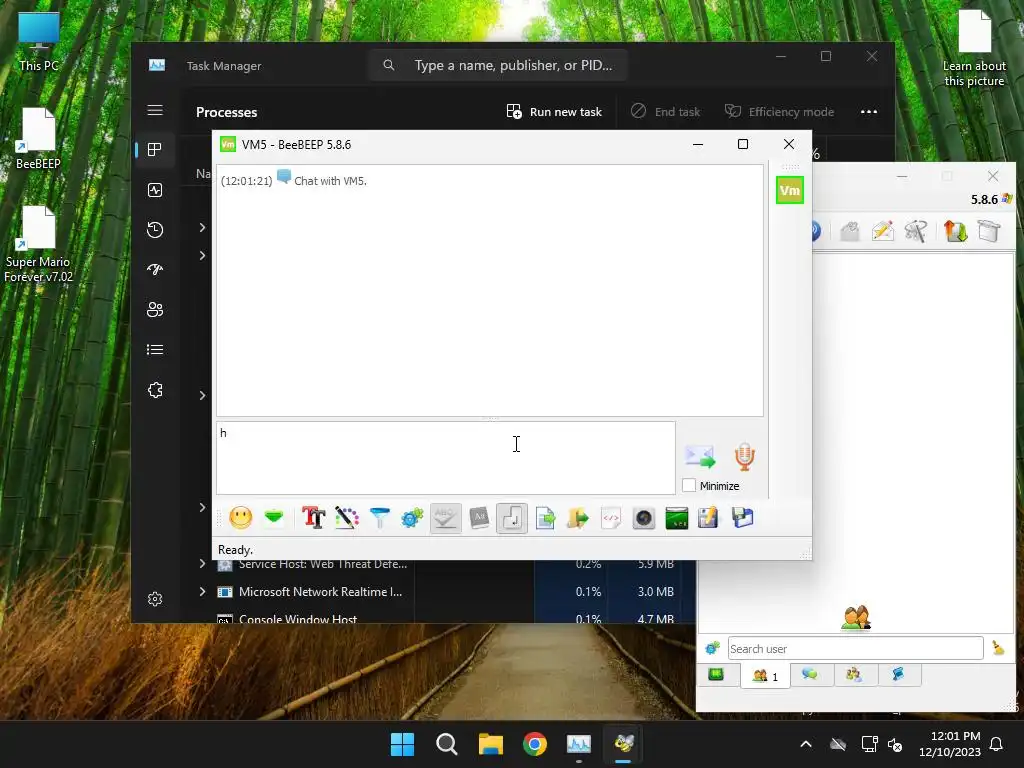Viewport: 1024px width, 768px height.
Task: Click End task in Task Manager
Action: pos(665,112)
